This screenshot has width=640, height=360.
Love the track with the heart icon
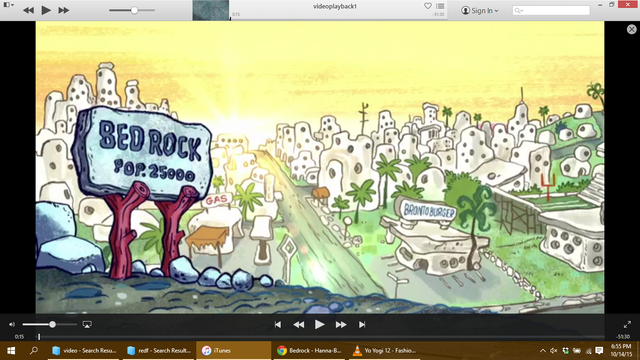point(428,6)
